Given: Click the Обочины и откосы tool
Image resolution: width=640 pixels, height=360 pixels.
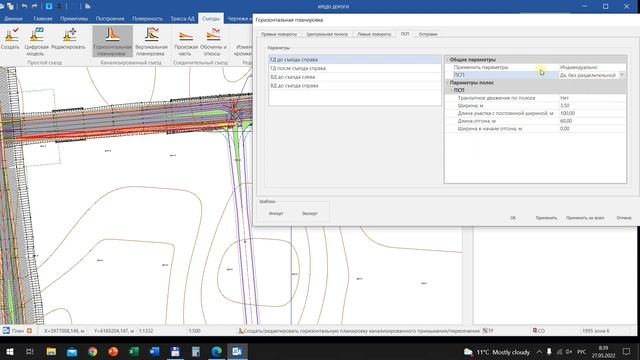Looking at the screenshot, I should click(x=213, y=41).
